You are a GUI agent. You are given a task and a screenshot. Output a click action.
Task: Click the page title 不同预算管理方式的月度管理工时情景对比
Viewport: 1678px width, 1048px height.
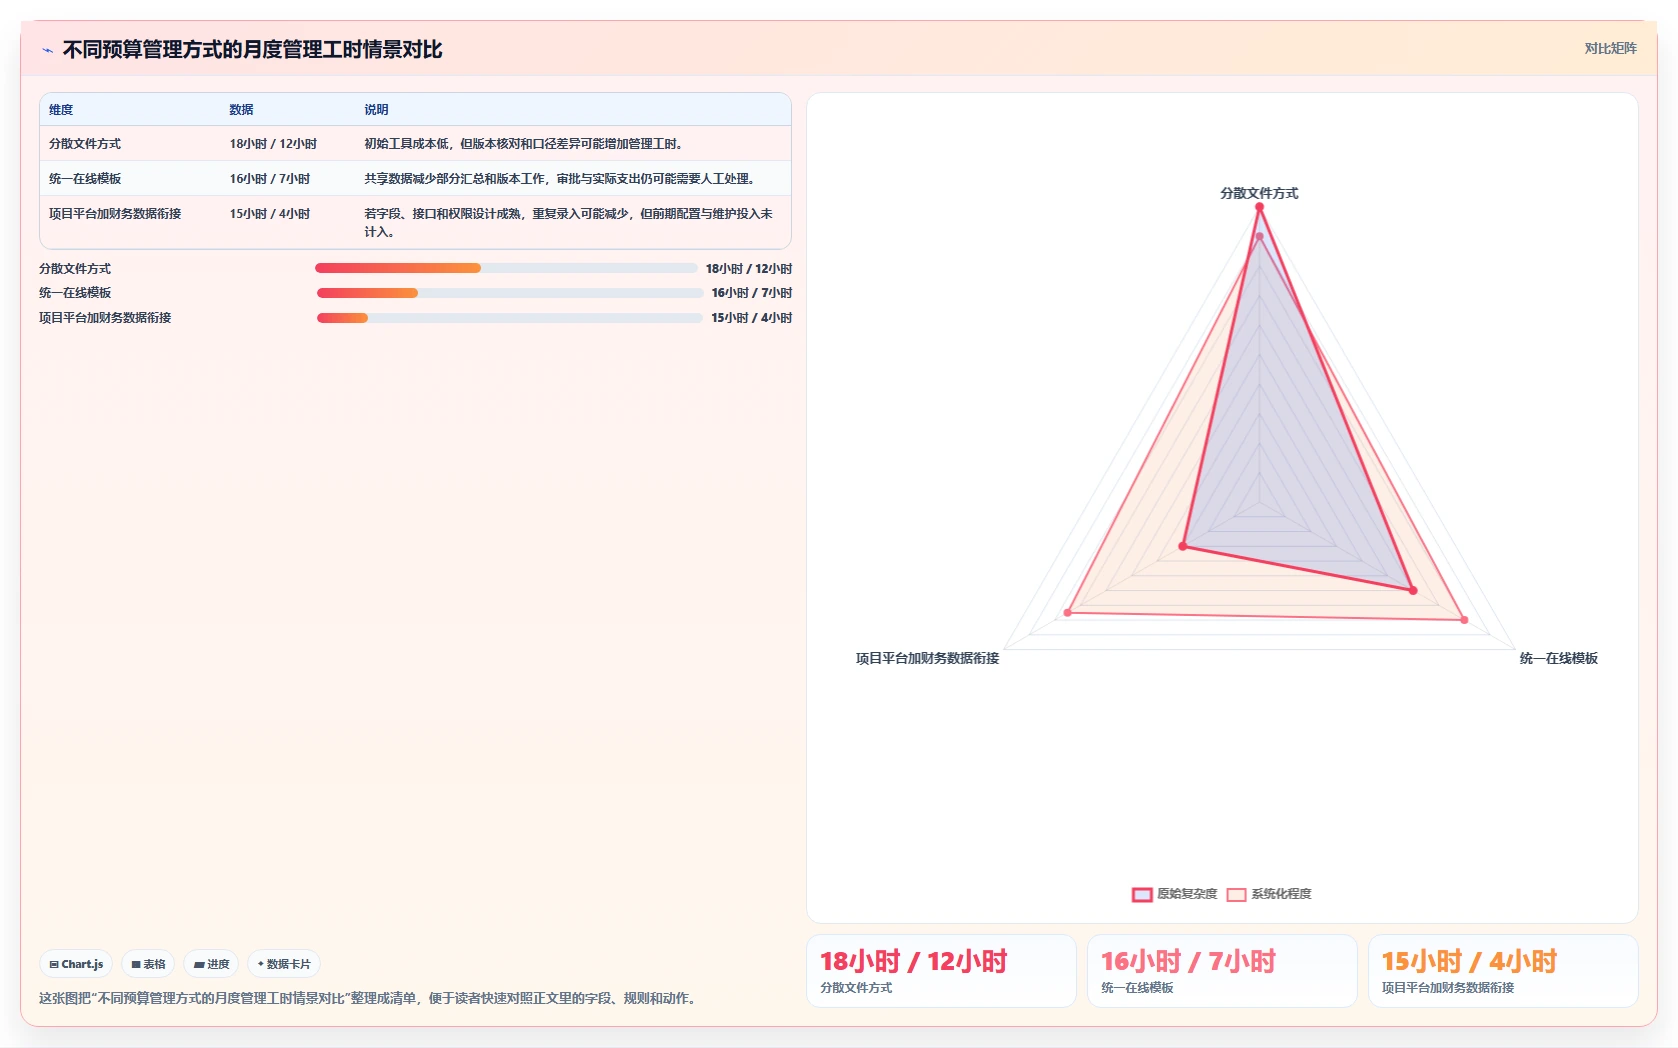coord(252,50)
